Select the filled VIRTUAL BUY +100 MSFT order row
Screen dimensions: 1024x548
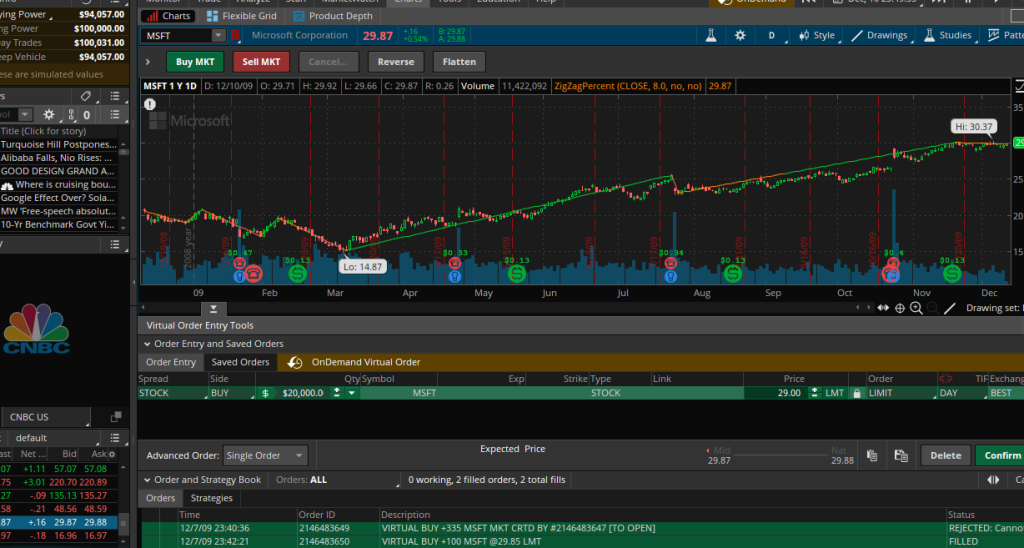[581, 541]
